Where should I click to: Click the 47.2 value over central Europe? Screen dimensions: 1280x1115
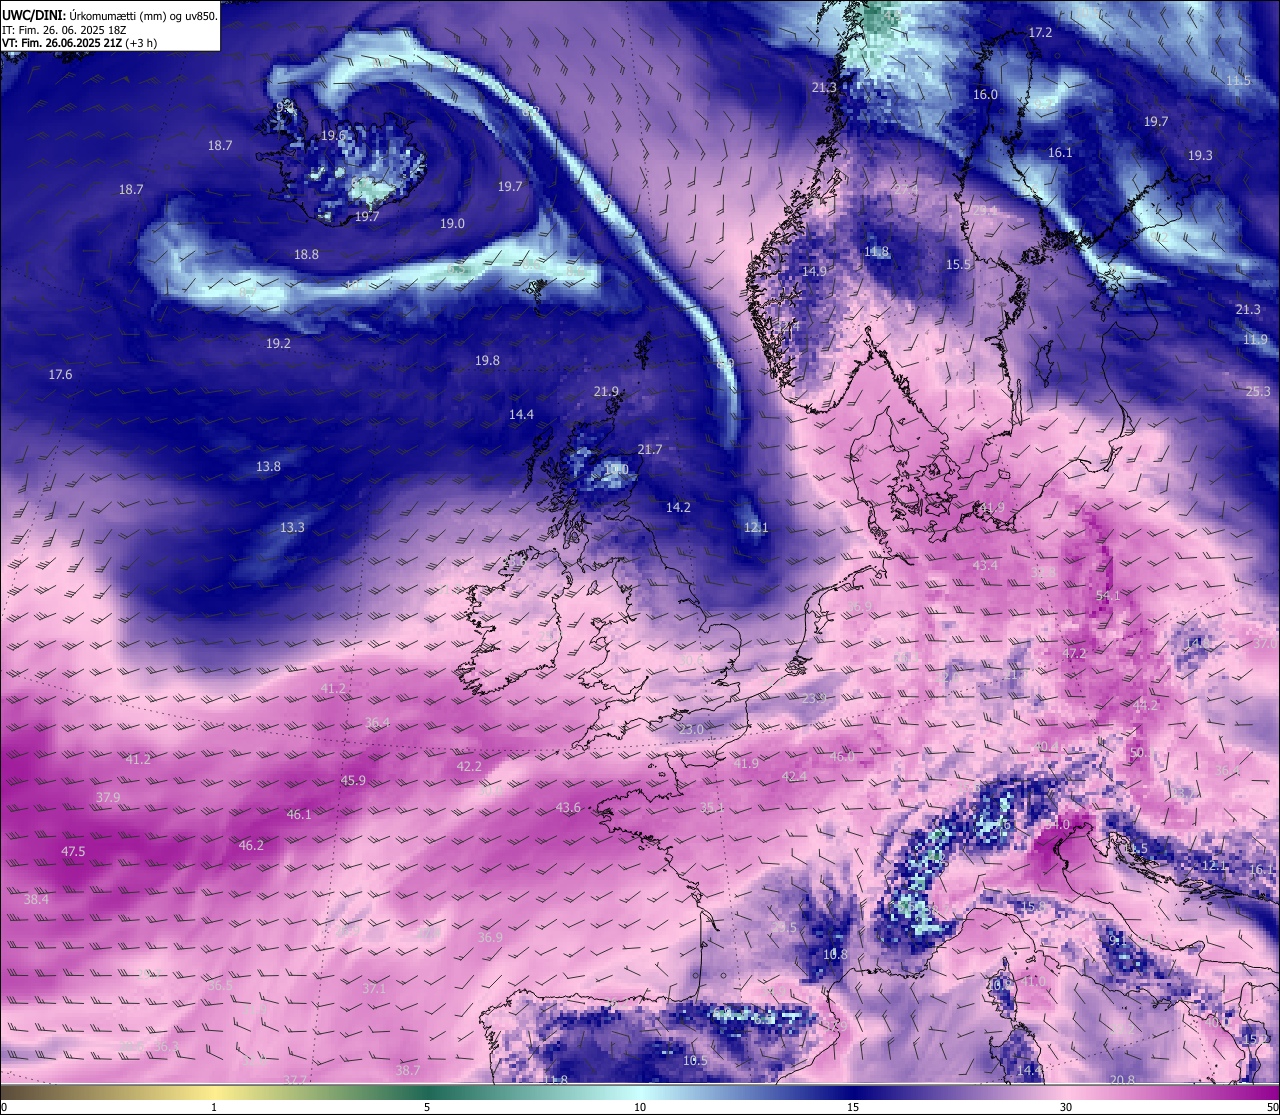[x=1074, y=653]
